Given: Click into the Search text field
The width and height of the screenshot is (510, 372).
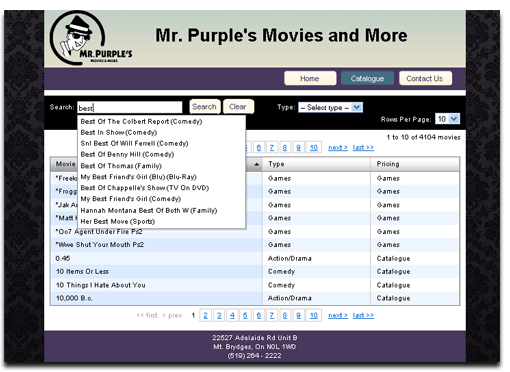Looking at the screenshot, I should (130, 108).
